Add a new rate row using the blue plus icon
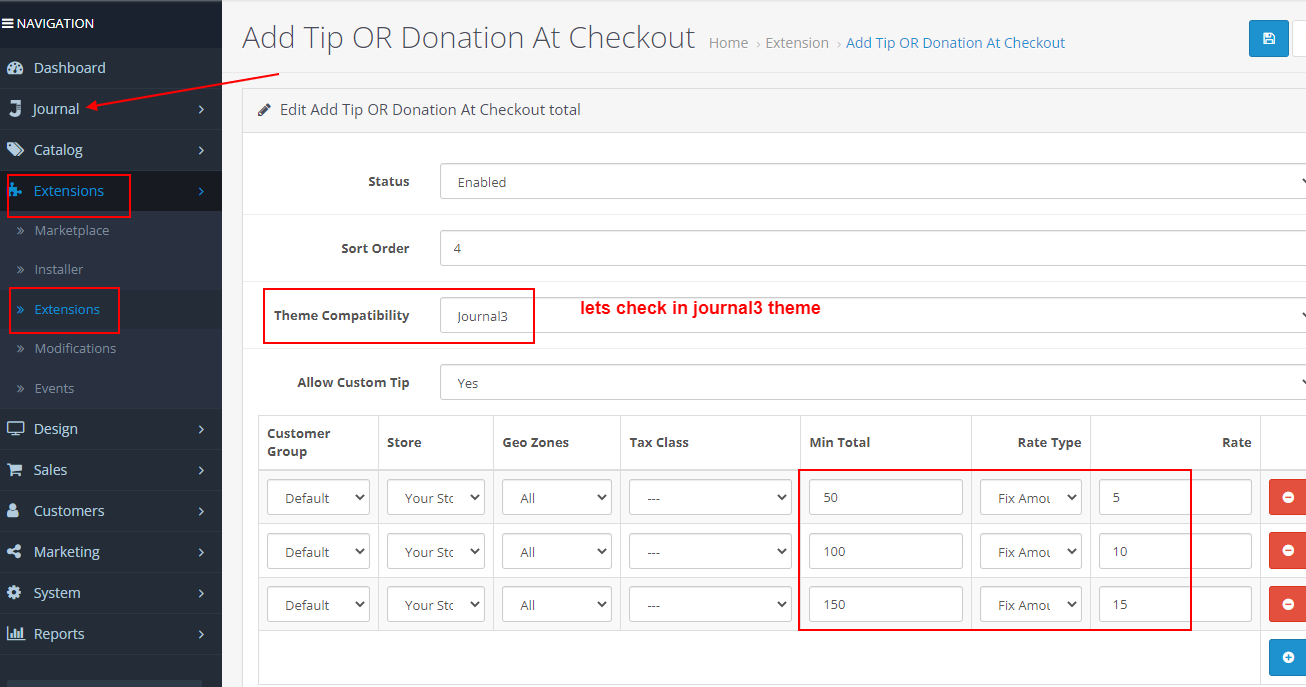 tap(1287, 657)
